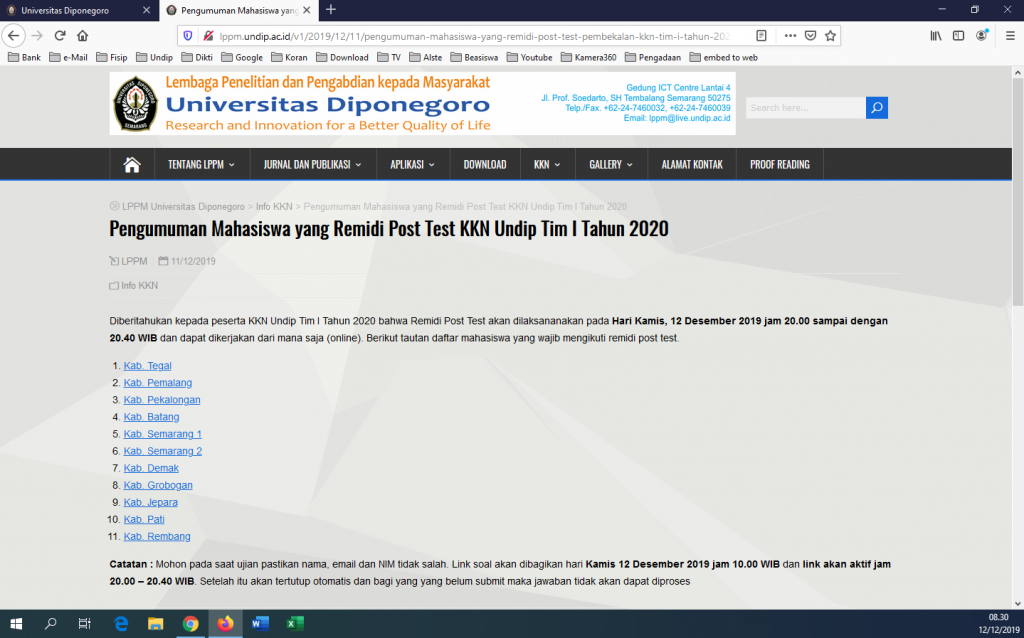Open Excel from the Windows taskbar
1024x638 pixels.
(x=295, y=623)
